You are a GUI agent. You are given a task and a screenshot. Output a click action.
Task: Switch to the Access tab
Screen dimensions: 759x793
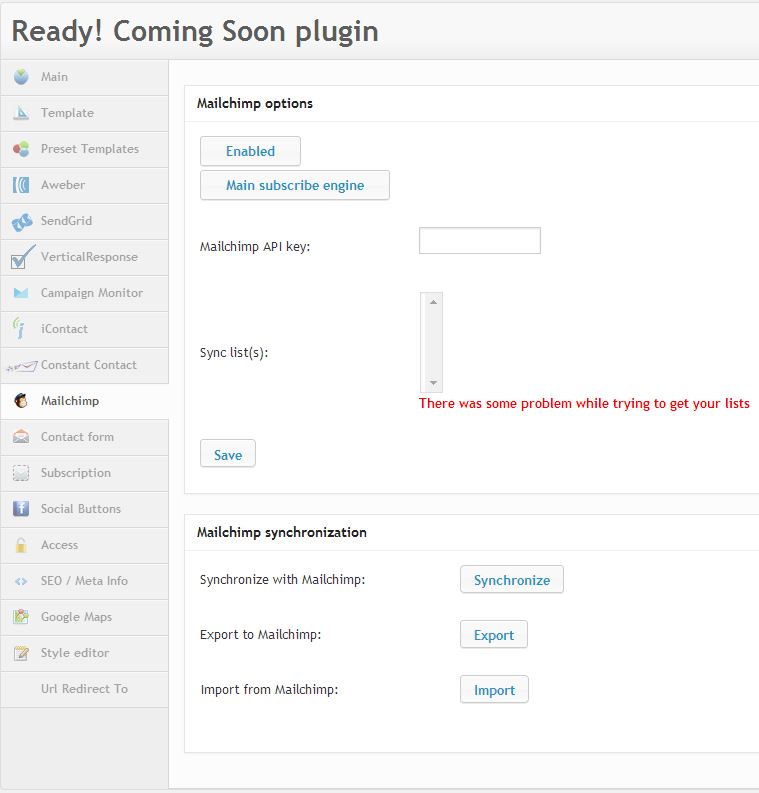84,545
